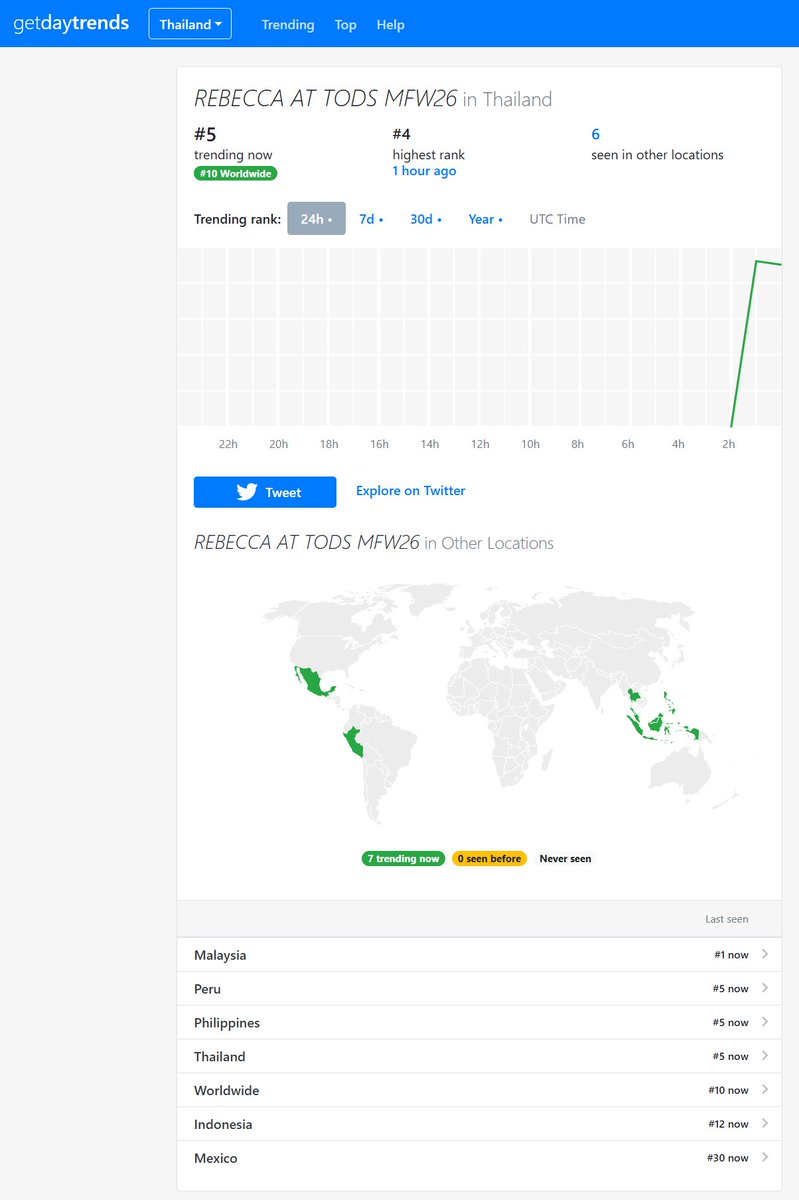Click the chevron arrow in Worldwide row

coord(765,1090)
